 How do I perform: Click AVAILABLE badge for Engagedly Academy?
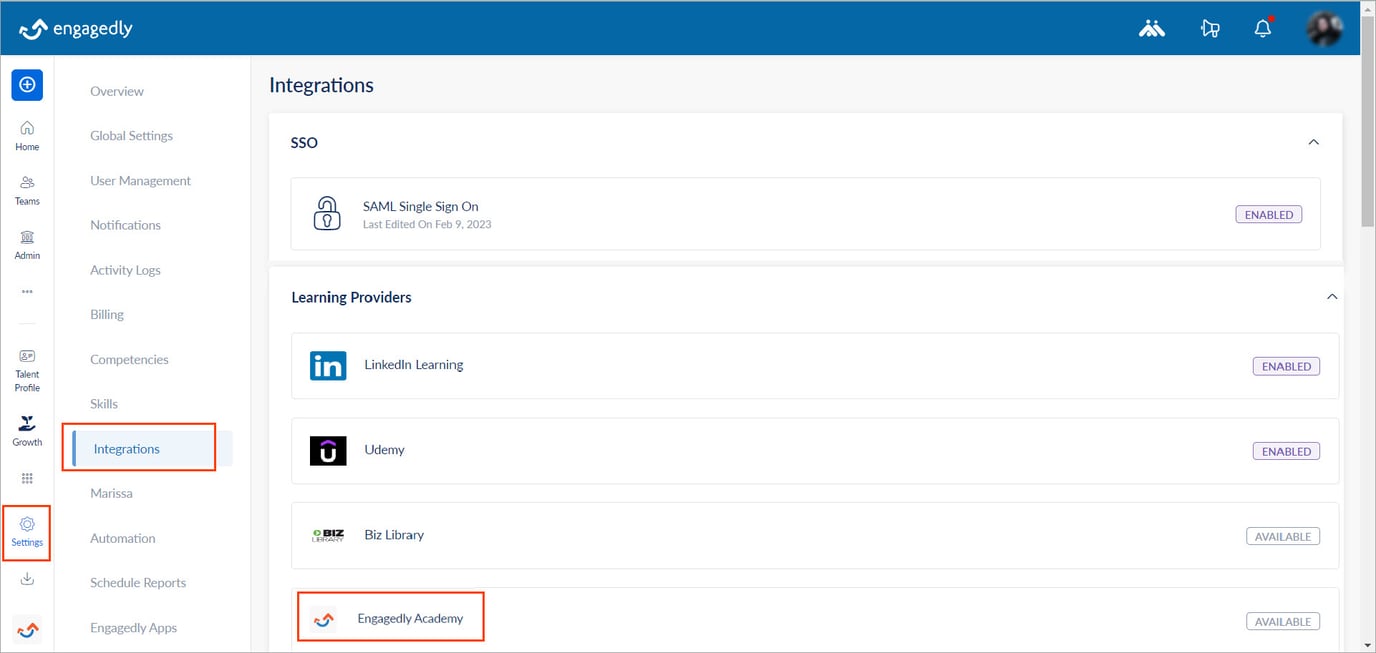1283,621
